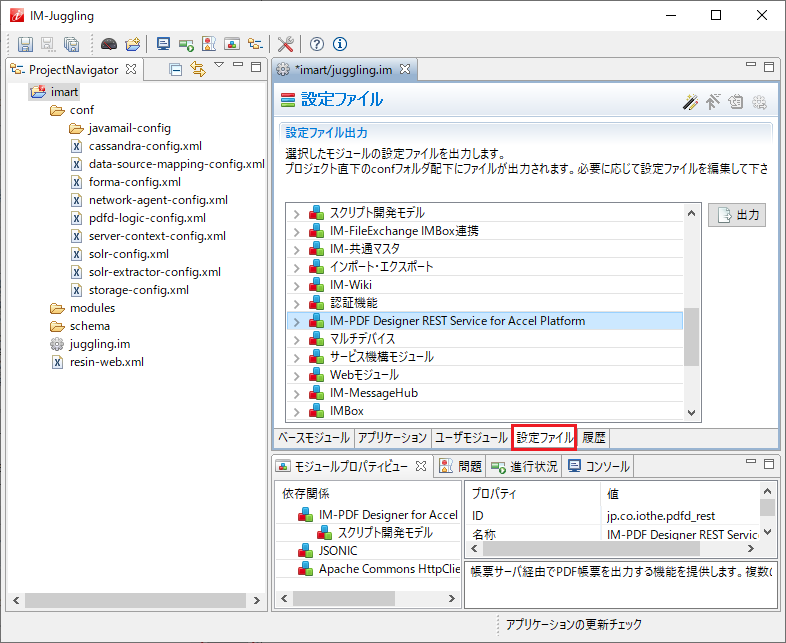Click the blue information about icon

[x=340, y=44]
